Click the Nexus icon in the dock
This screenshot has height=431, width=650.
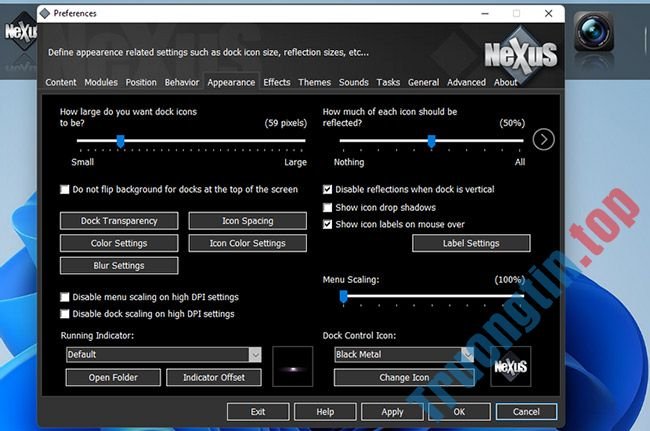click(19, 31)
